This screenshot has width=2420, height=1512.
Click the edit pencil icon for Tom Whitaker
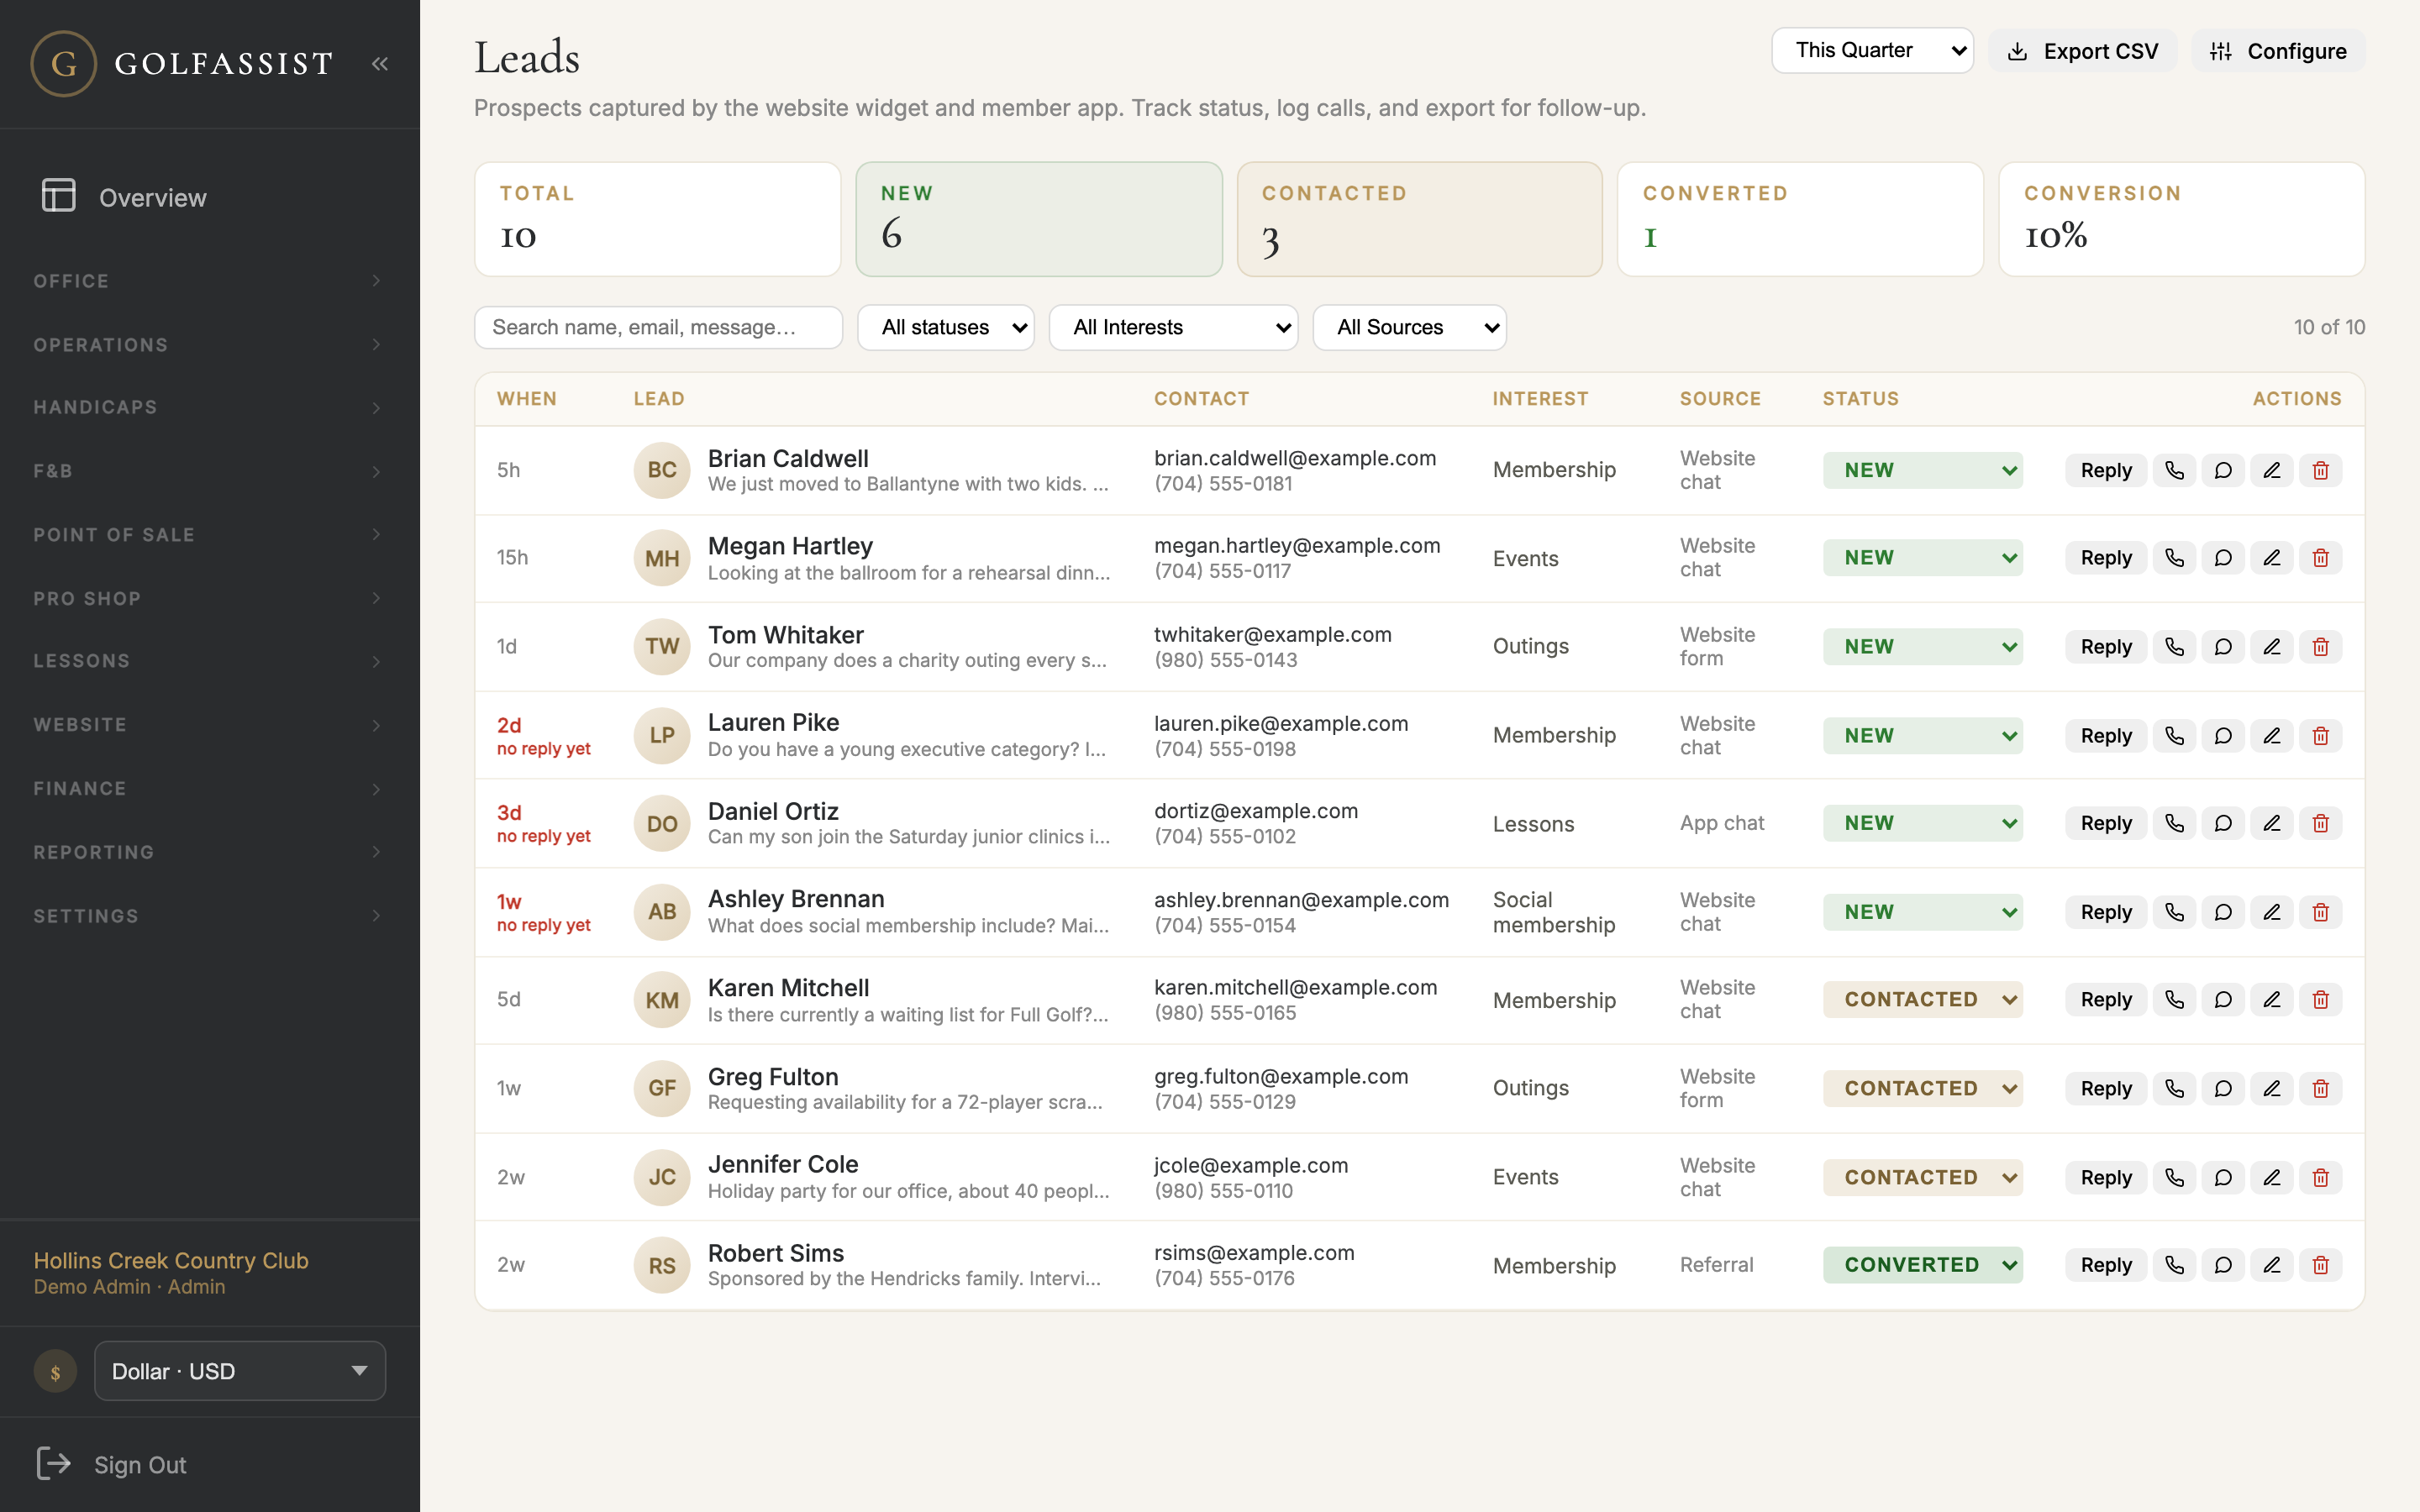2272,647
